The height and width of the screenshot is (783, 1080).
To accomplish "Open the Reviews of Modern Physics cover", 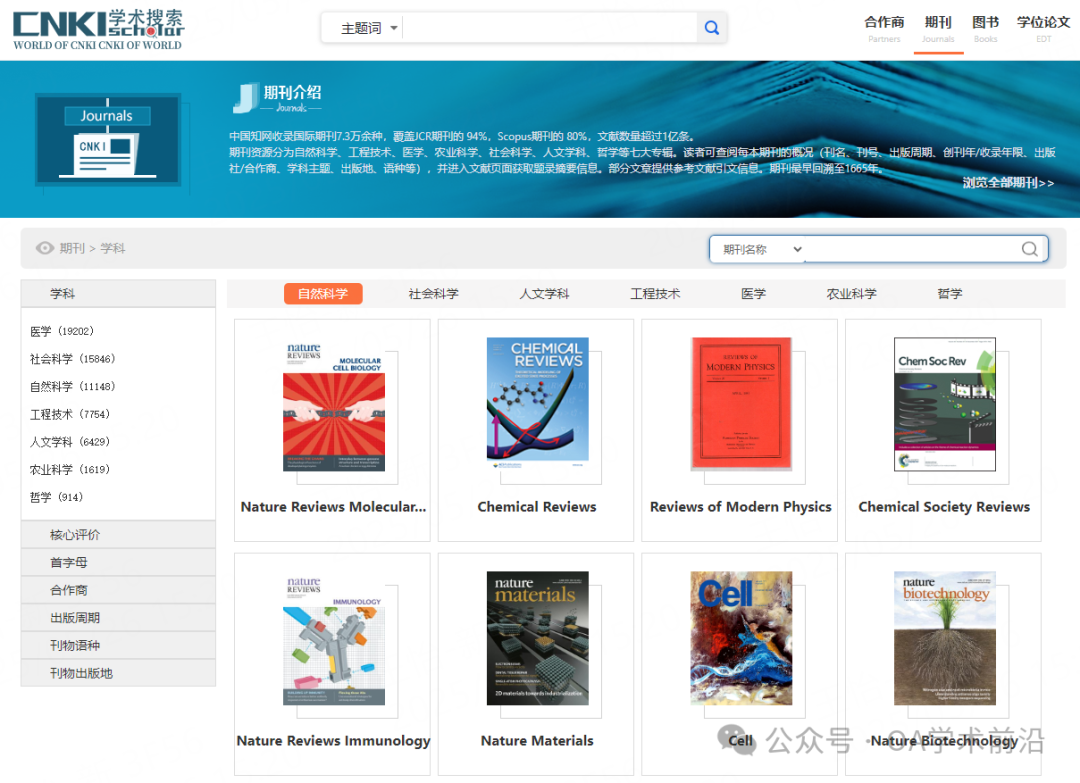I will pos(741,403).
